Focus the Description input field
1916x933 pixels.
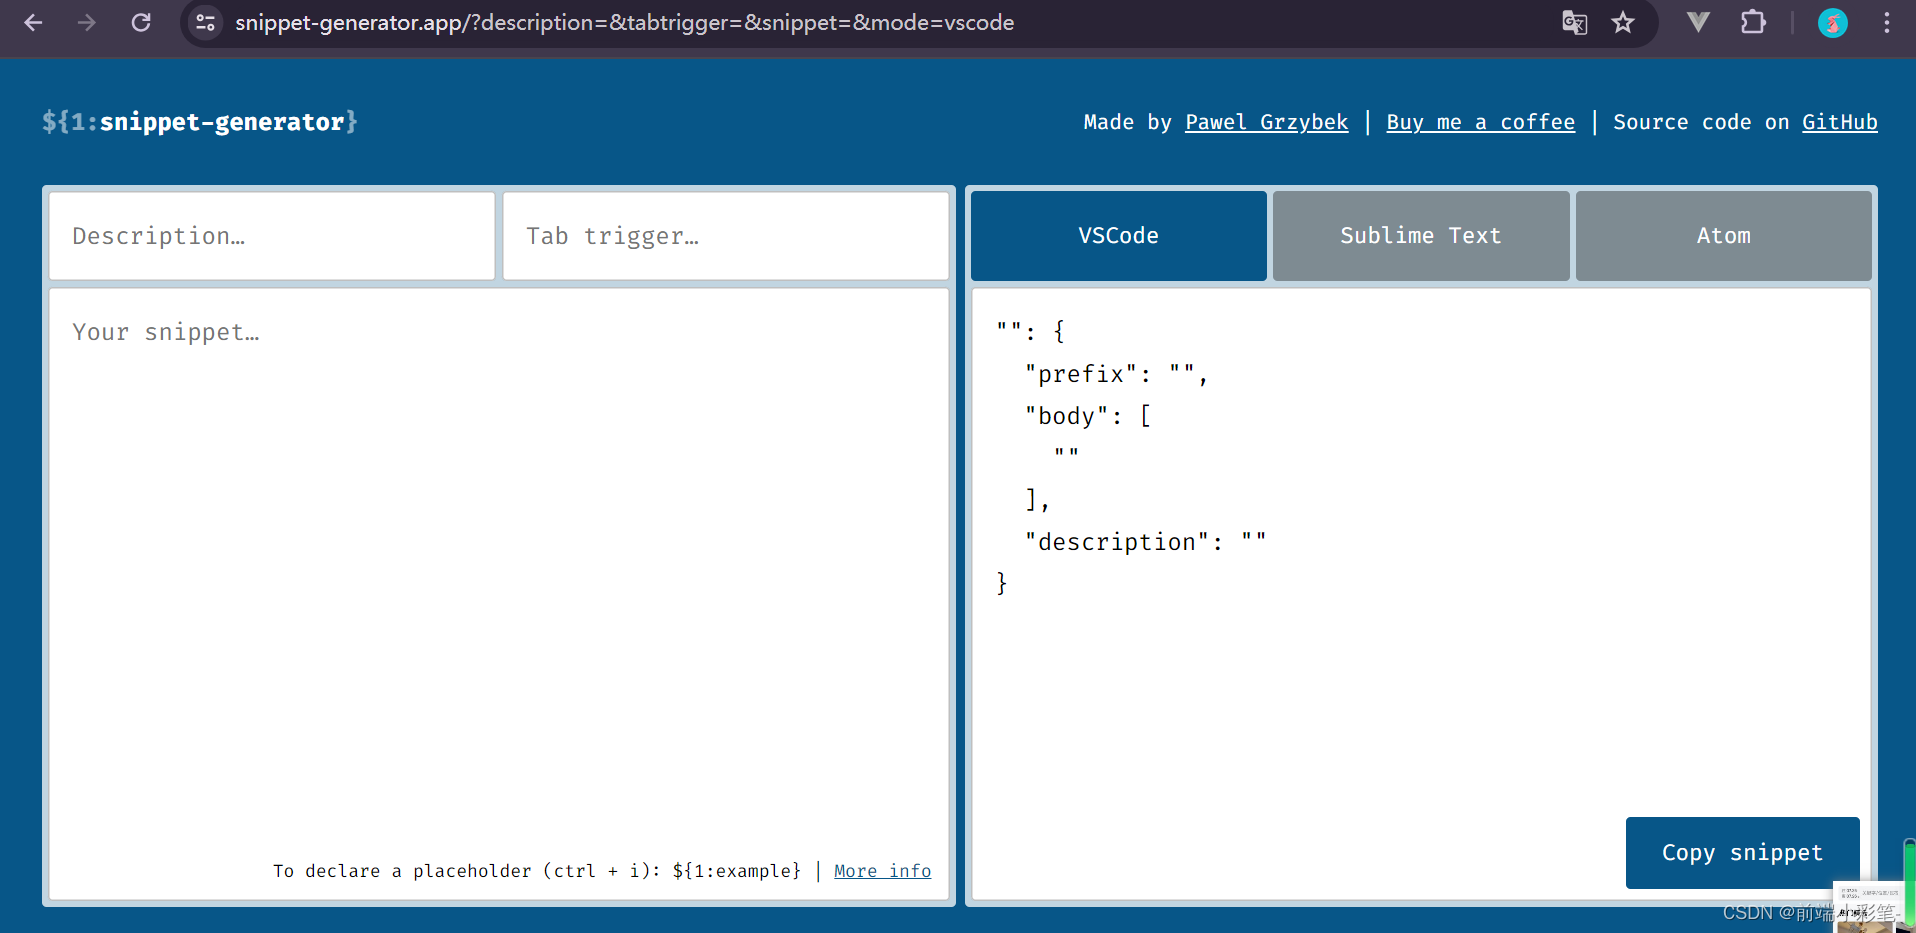click(272, 236)
